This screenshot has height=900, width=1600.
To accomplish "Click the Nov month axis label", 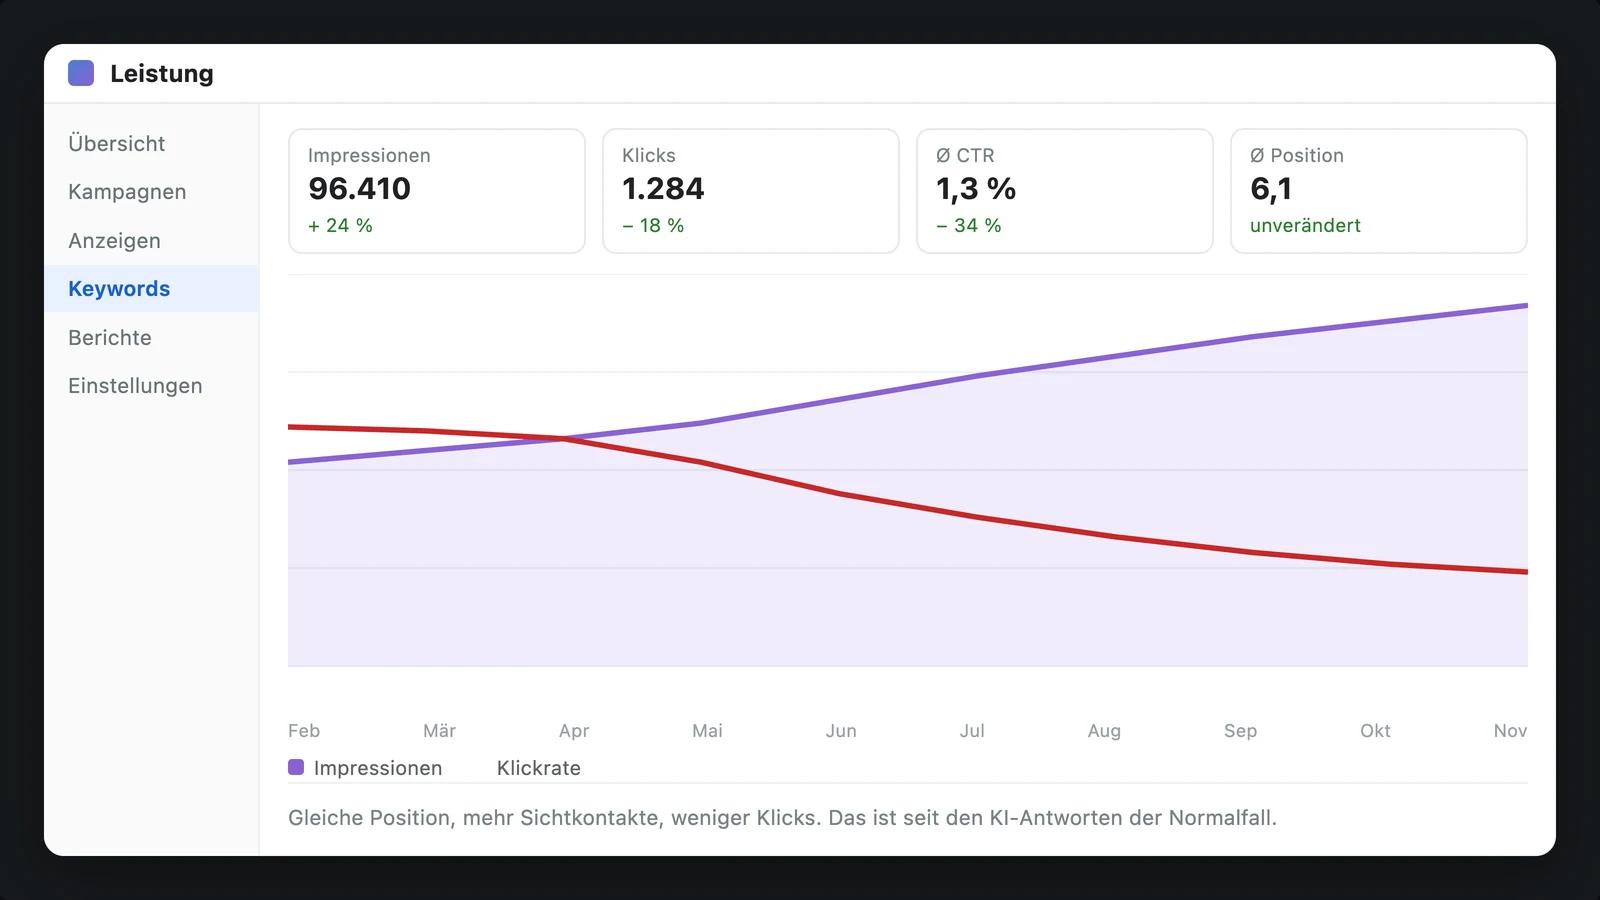I will pyautogui.click(x=1510, y=731).
